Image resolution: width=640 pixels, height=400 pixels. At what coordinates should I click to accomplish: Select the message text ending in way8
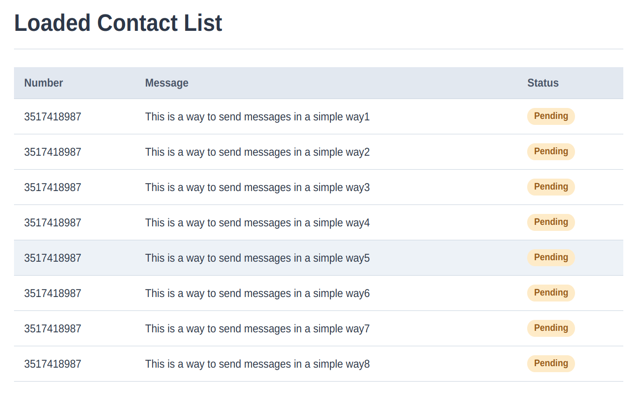pyautogui.click(x=257, y=364)
